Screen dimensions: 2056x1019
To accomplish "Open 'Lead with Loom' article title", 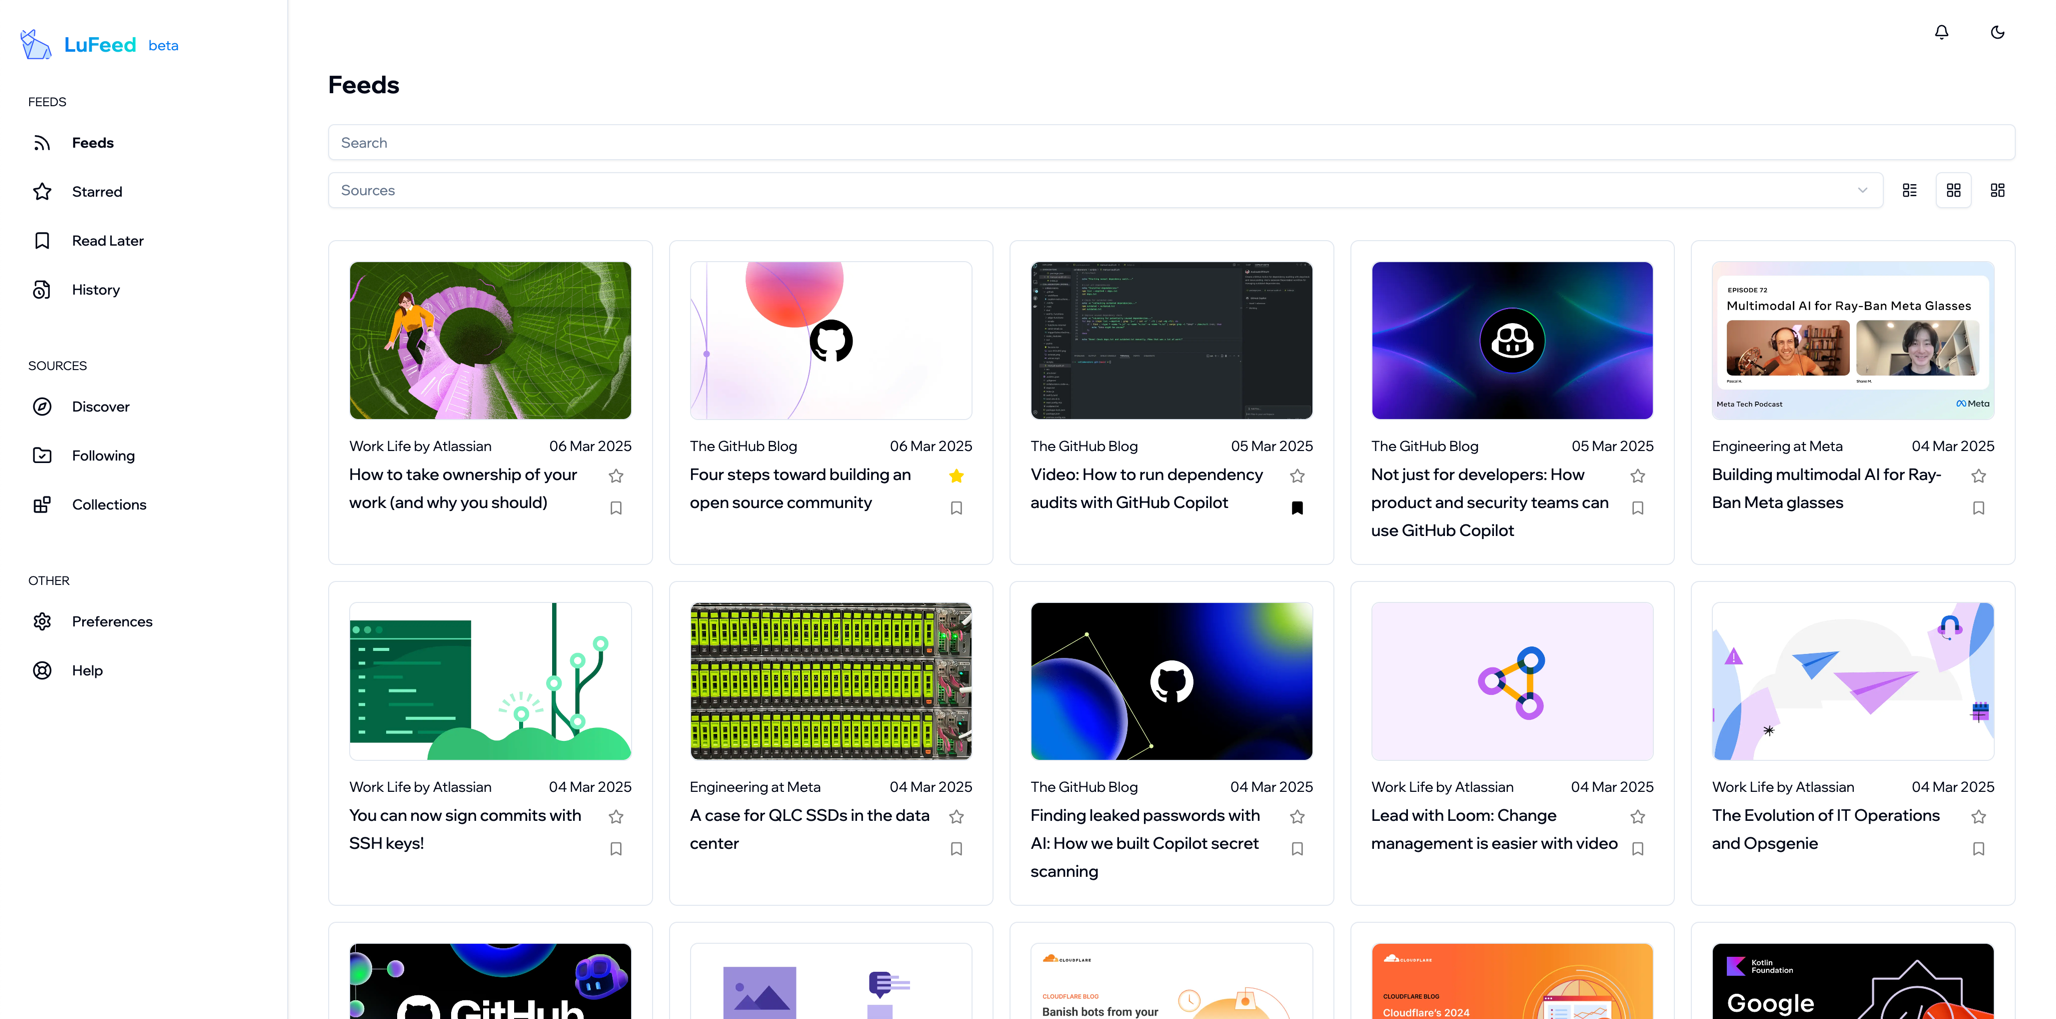I will (x=1494, y=830).
